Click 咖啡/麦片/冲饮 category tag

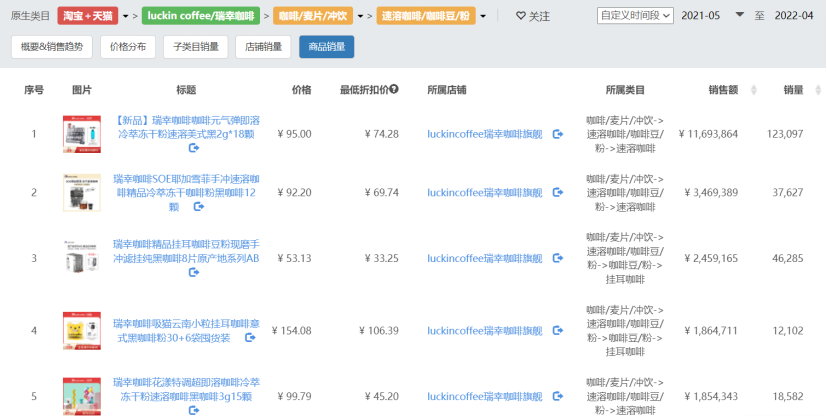coord(313,16)
